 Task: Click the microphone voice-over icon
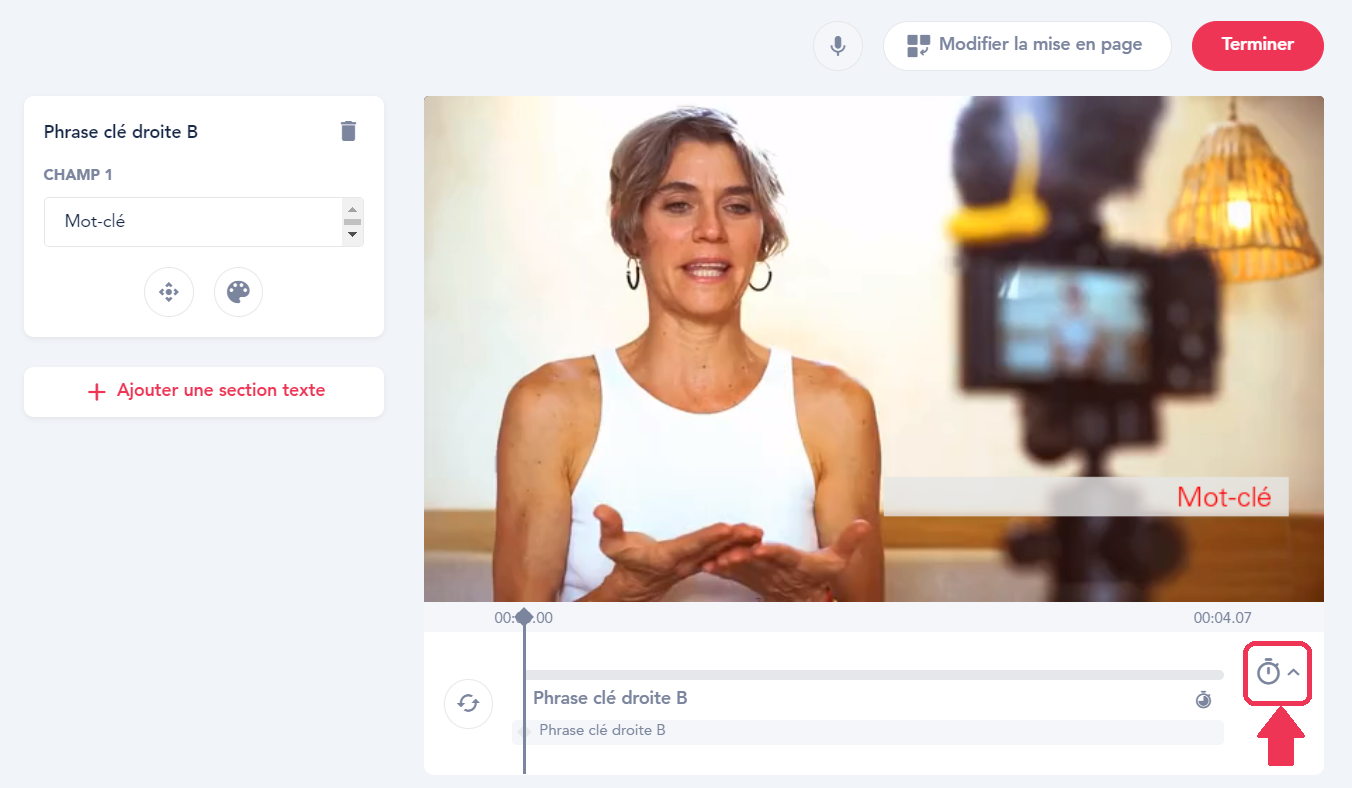(x=837, y=46)
